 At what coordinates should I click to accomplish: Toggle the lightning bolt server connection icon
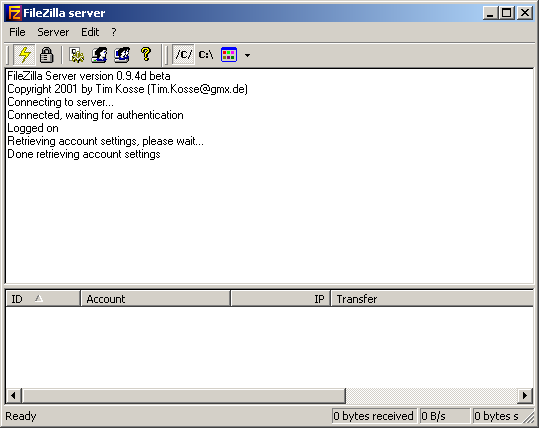tap(24, 55)
